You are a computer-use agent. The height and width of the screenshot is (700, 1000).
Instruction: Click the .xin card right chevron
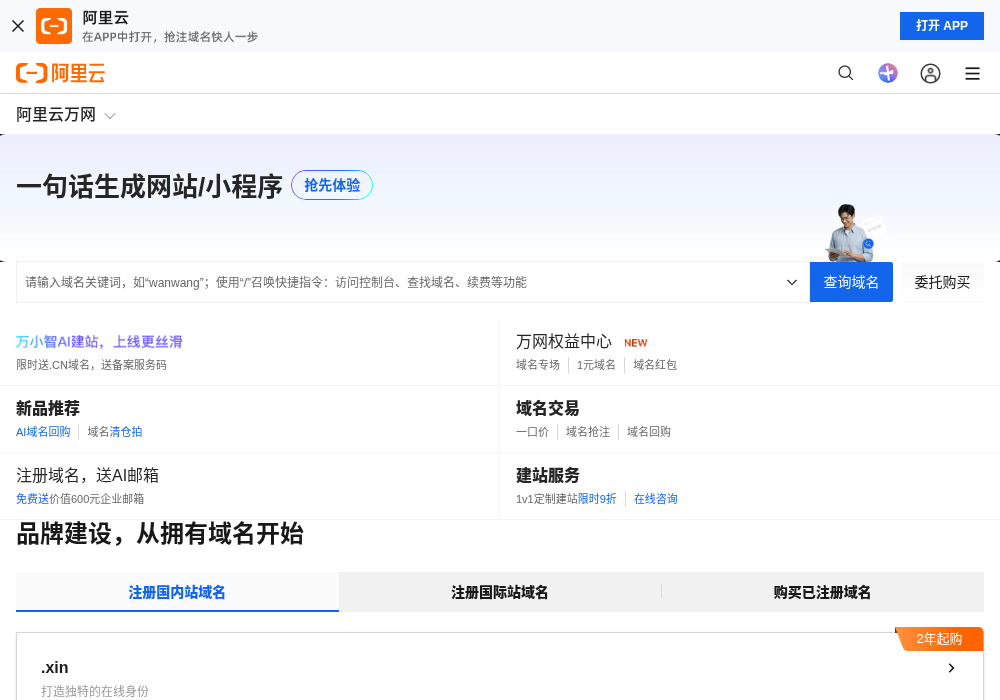coord(951,667)
